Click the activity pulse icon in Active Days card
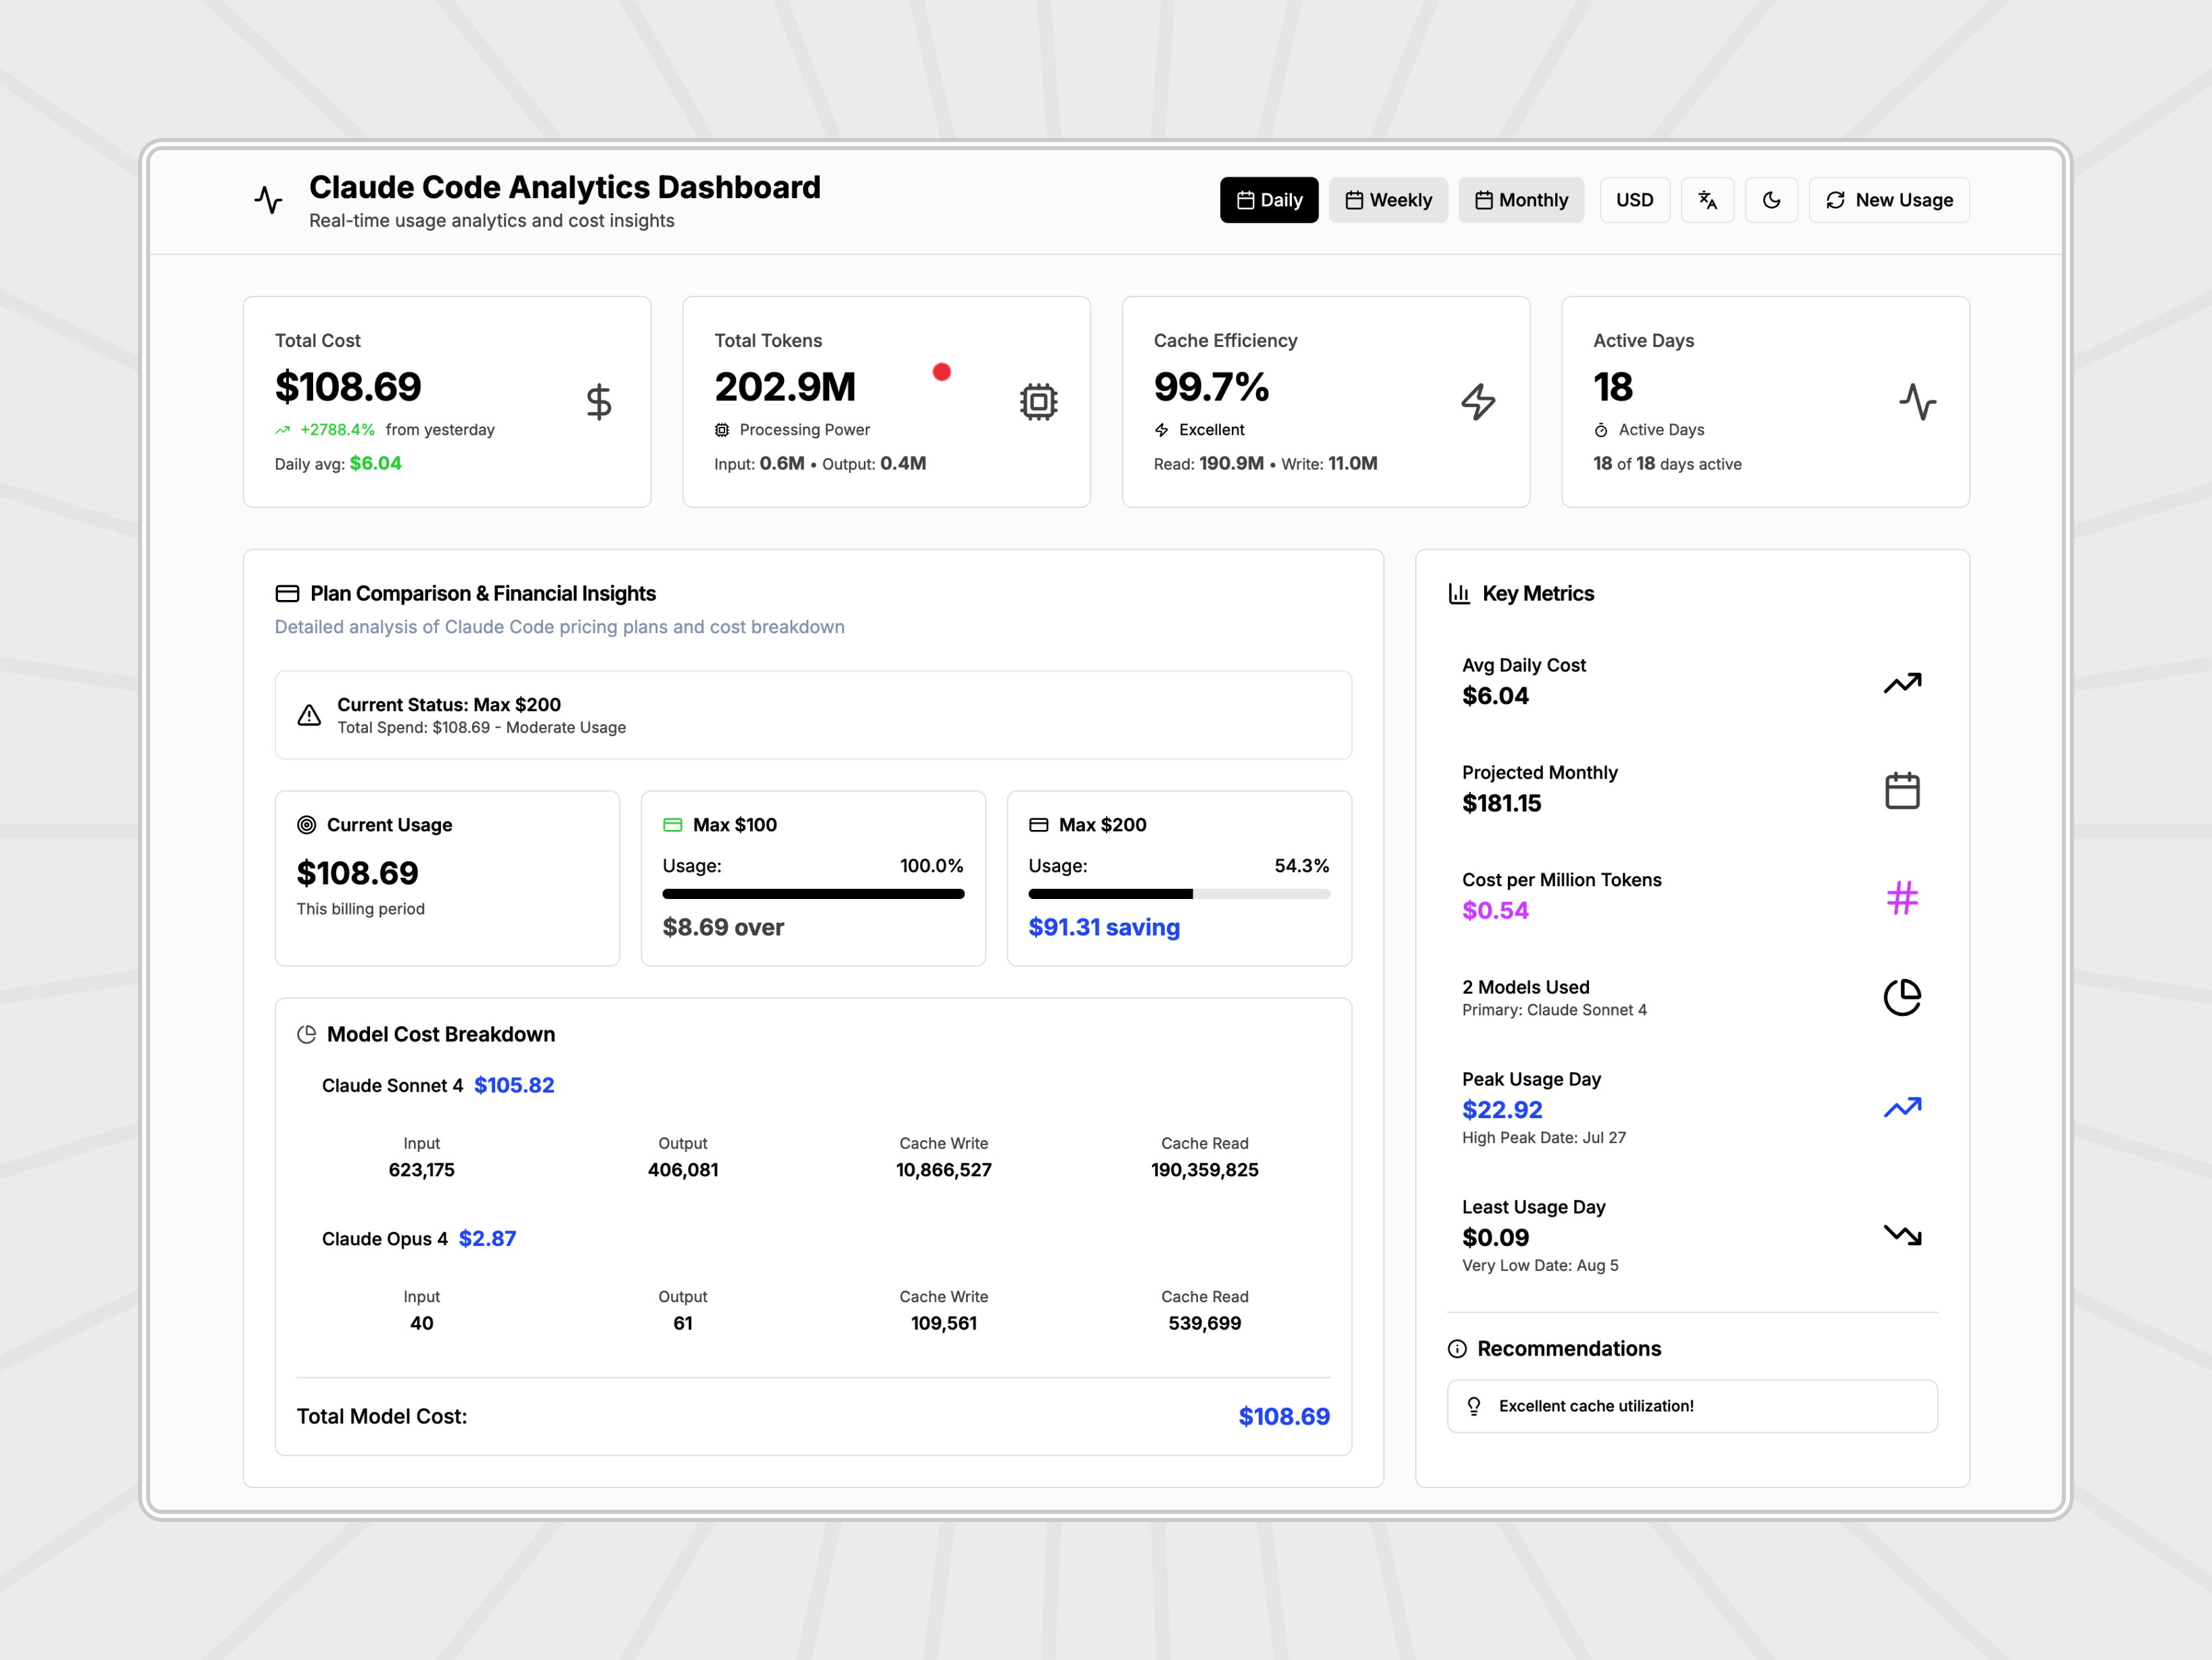The image size is (2212, 1660). click(1917, 402)
